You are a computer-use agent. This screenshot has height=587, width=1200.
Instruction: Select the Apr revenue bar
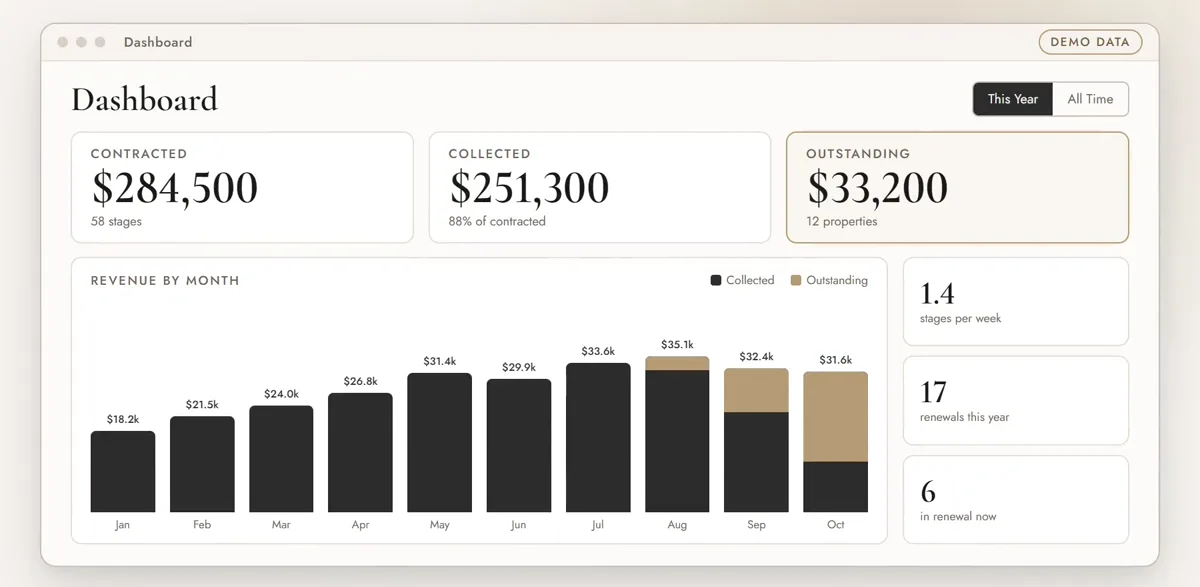pos(360,453)
